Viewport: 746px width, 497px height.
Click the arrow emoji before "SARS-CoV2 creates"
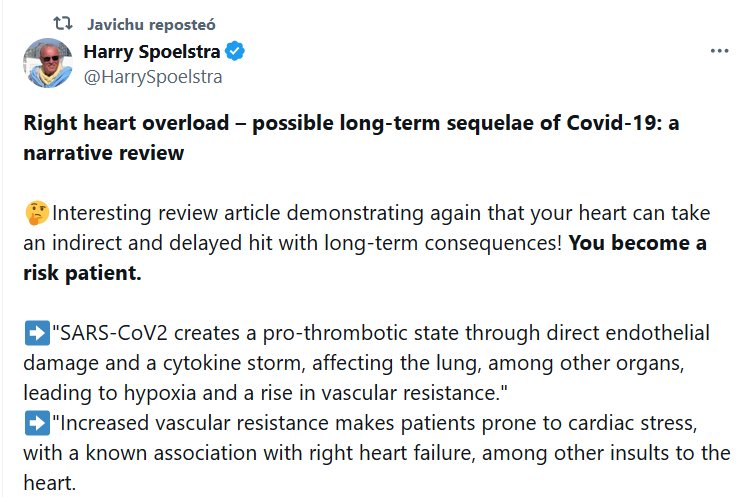pyautogui.click(x=34, y=333)
